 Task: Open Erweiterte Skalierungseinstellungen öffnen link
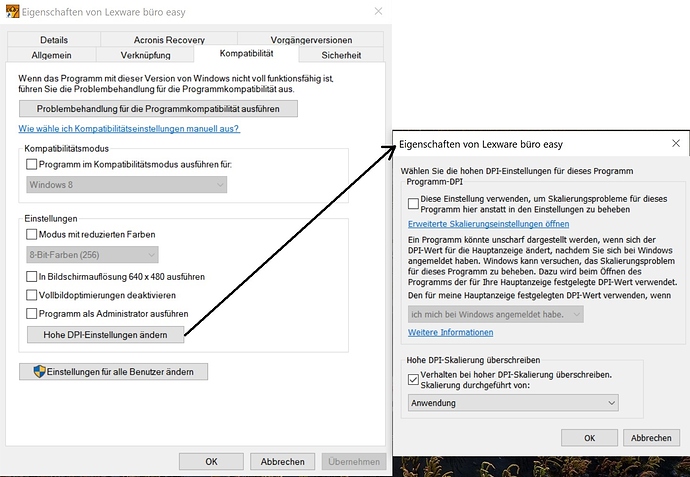tap(488, 224)
